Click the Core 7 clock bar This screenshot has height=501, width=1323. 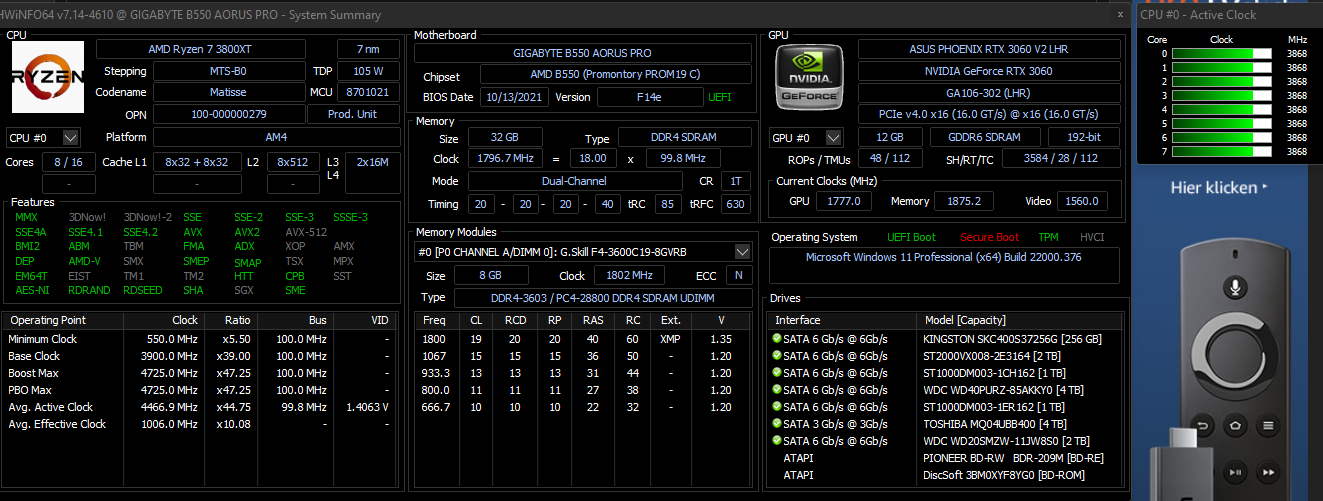click(1221, 152)
